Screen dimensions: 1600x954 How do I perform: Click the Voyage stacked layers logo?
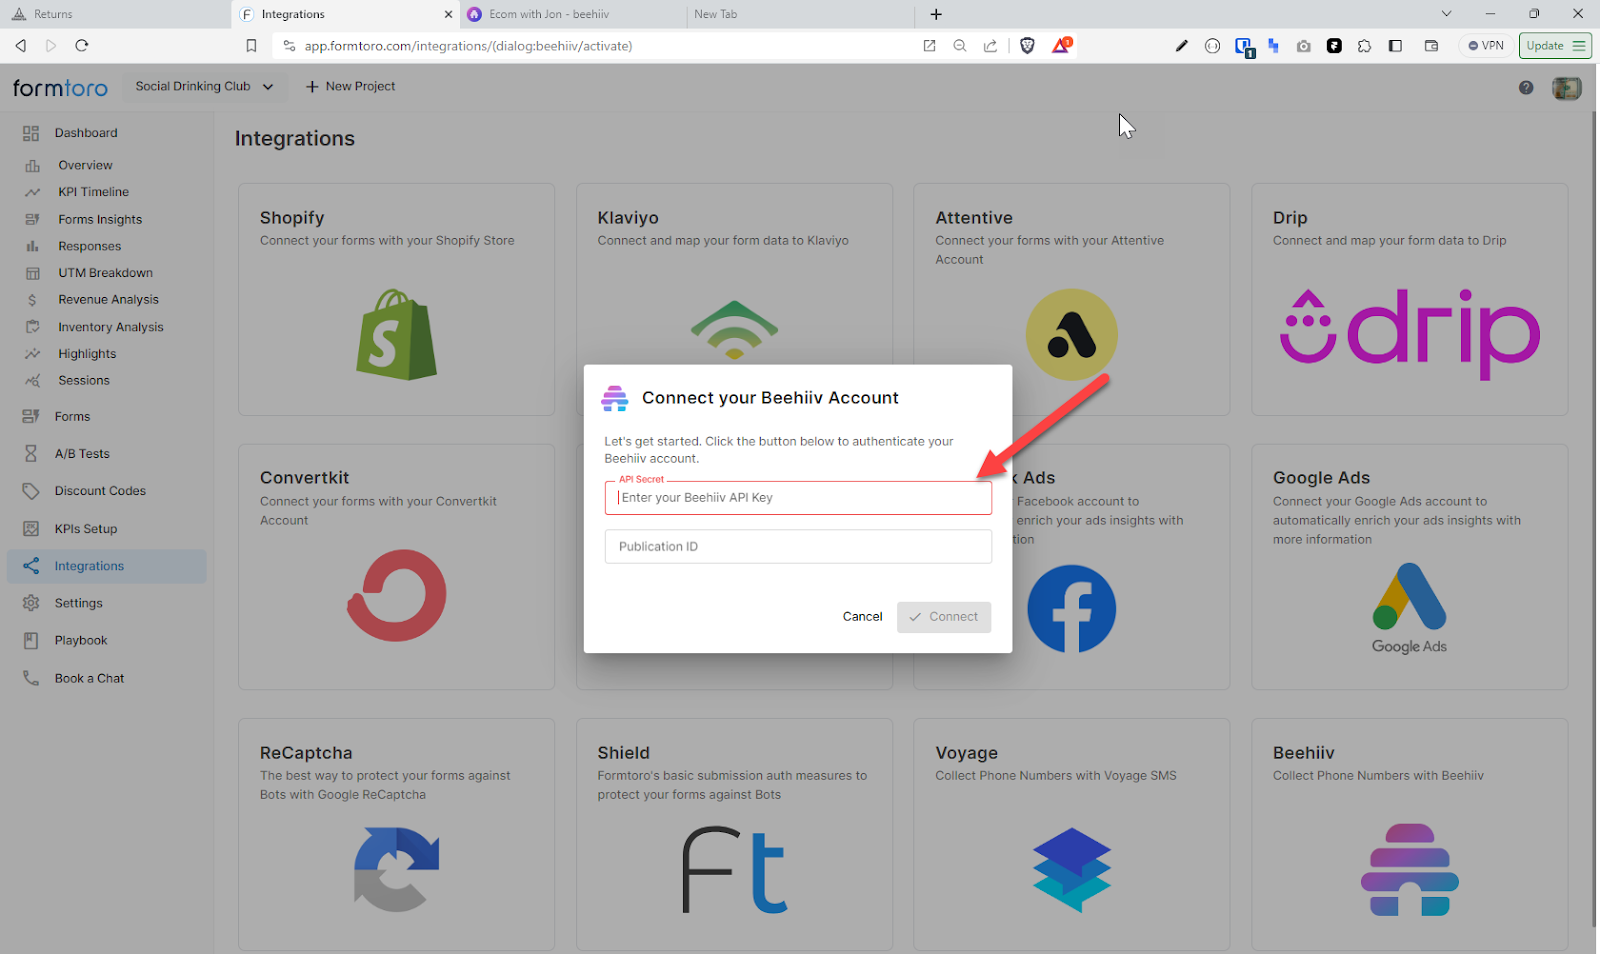1071,869
